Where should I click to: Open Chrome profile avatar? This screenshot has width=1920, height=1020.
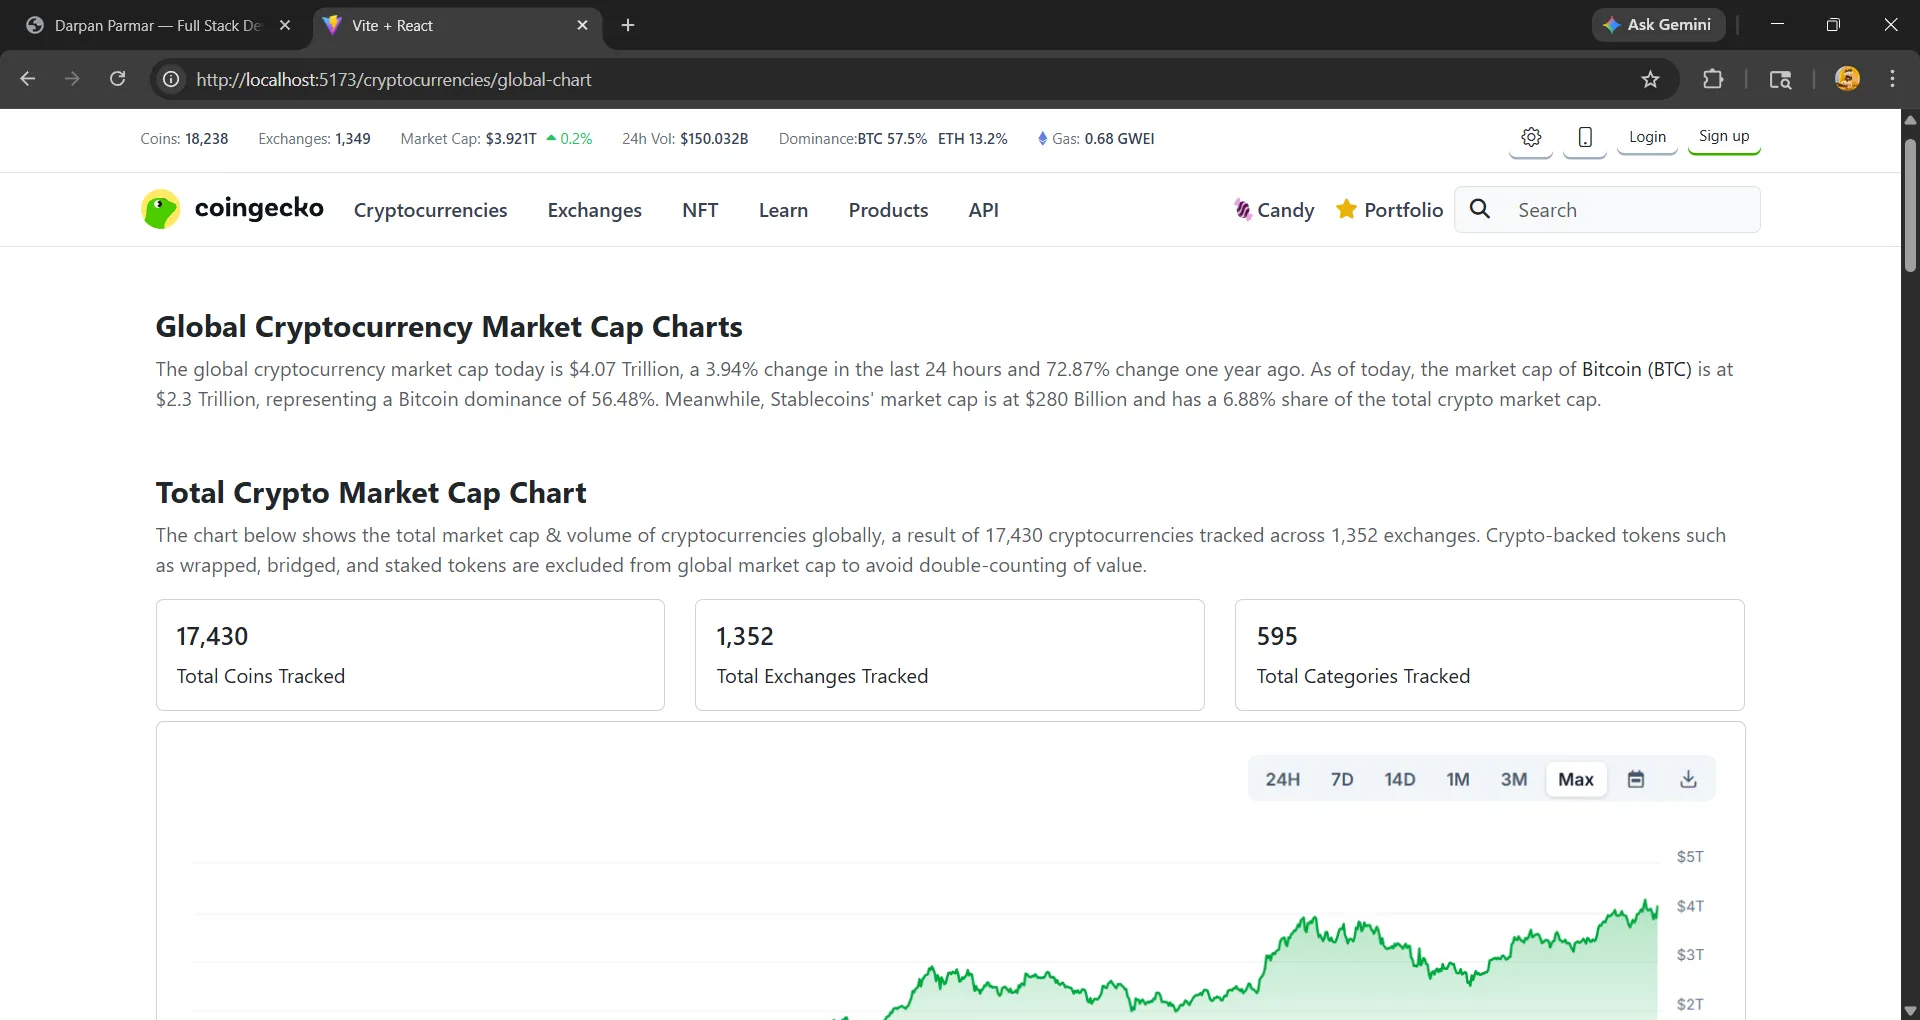tap(1847, 79)
